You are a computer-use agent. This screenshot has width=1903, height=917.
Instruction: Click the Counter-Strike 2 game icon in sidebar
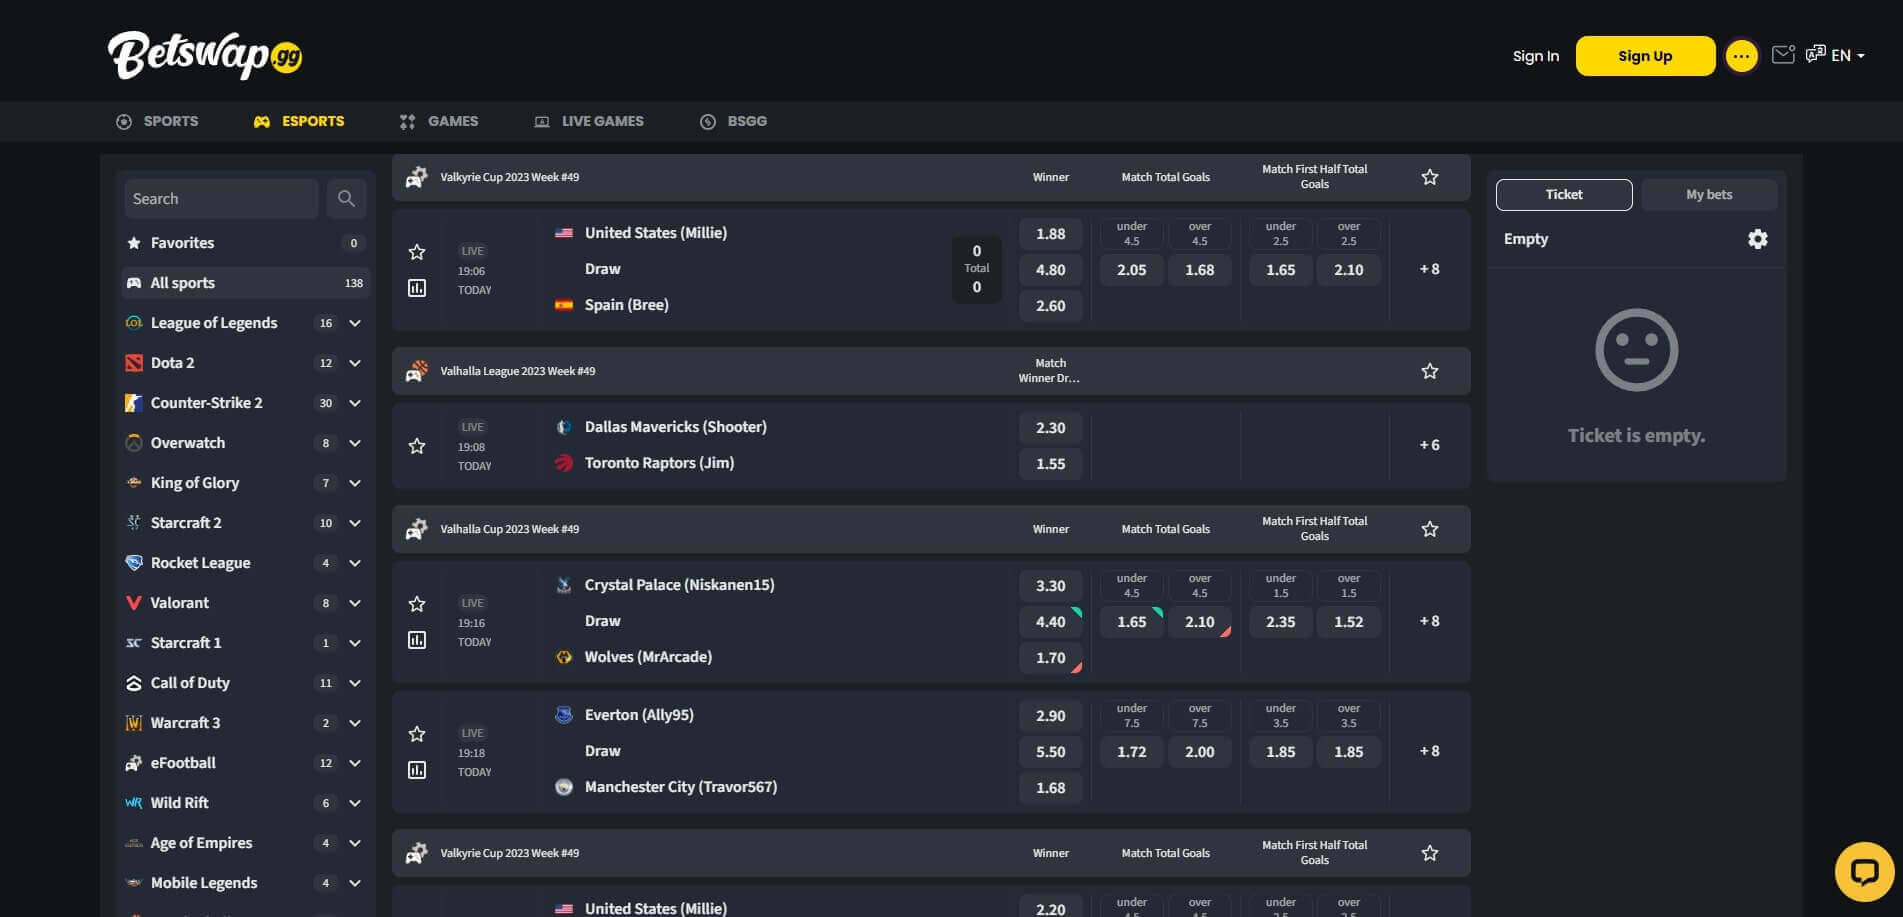[135, 402]
